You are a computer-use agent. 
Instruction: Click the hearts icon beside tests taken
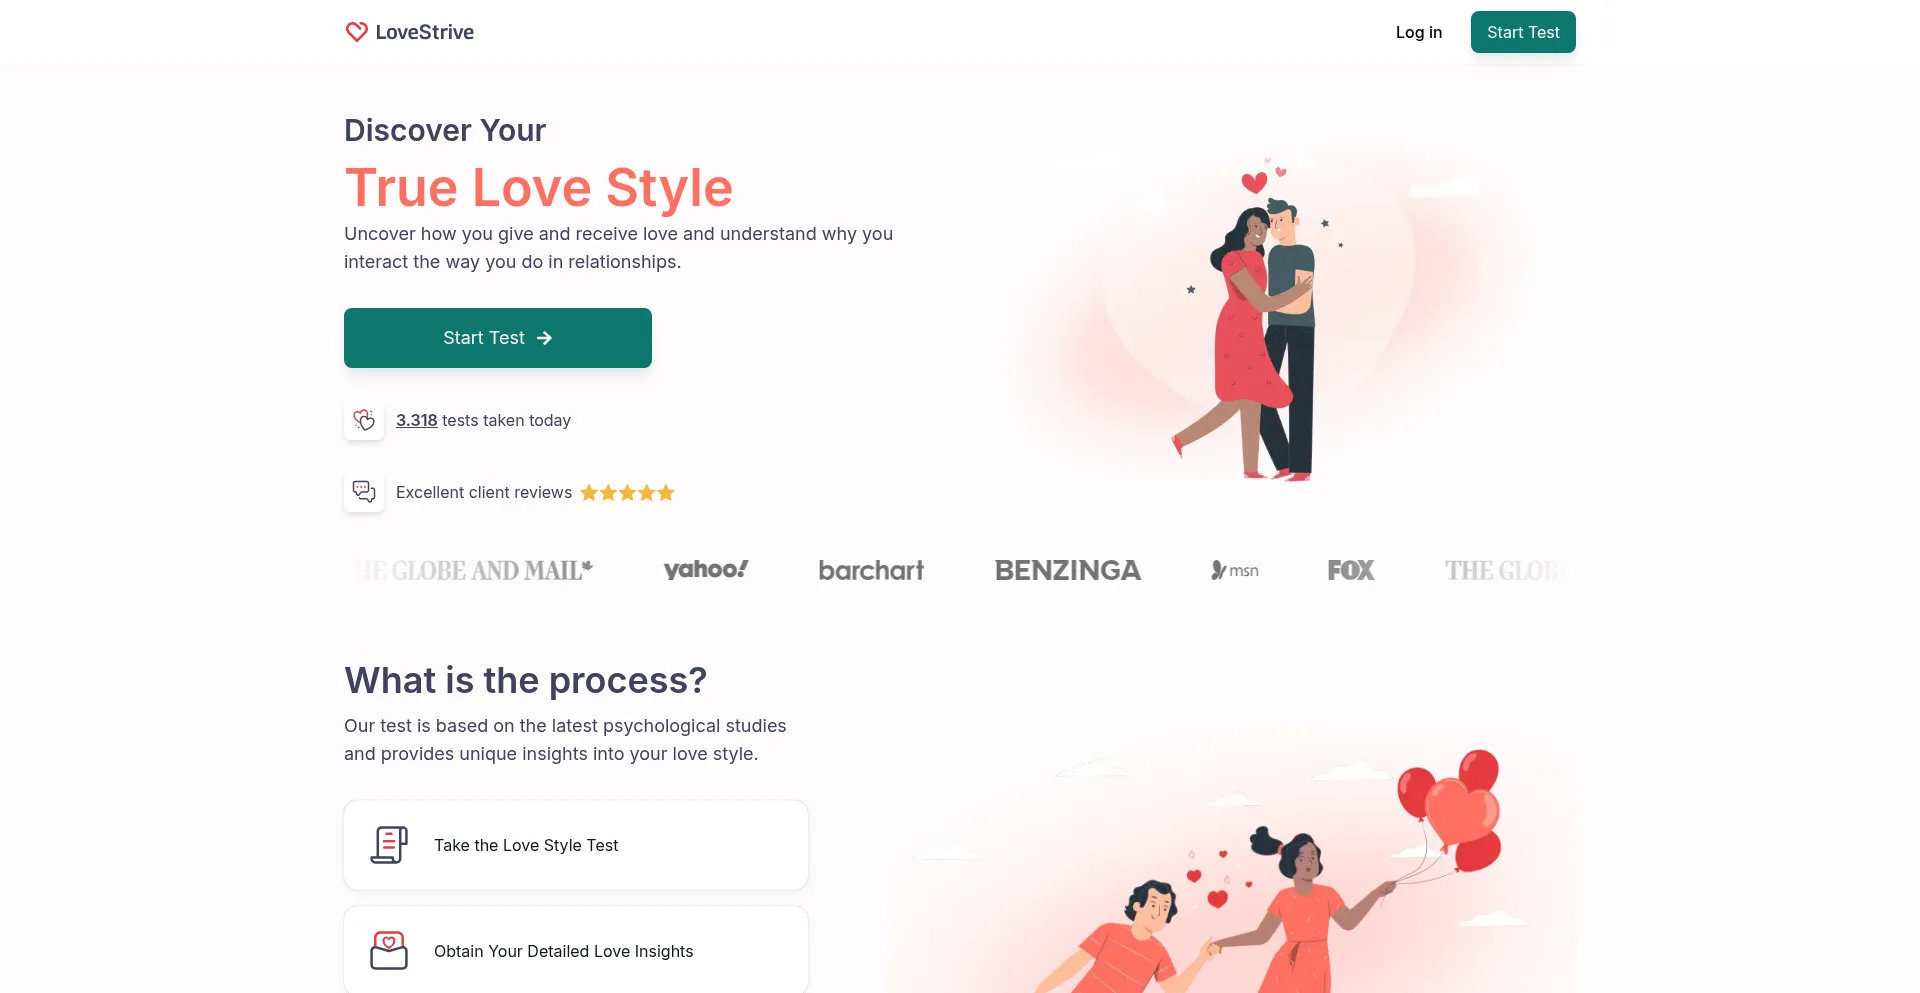click(x=364, y=420)
